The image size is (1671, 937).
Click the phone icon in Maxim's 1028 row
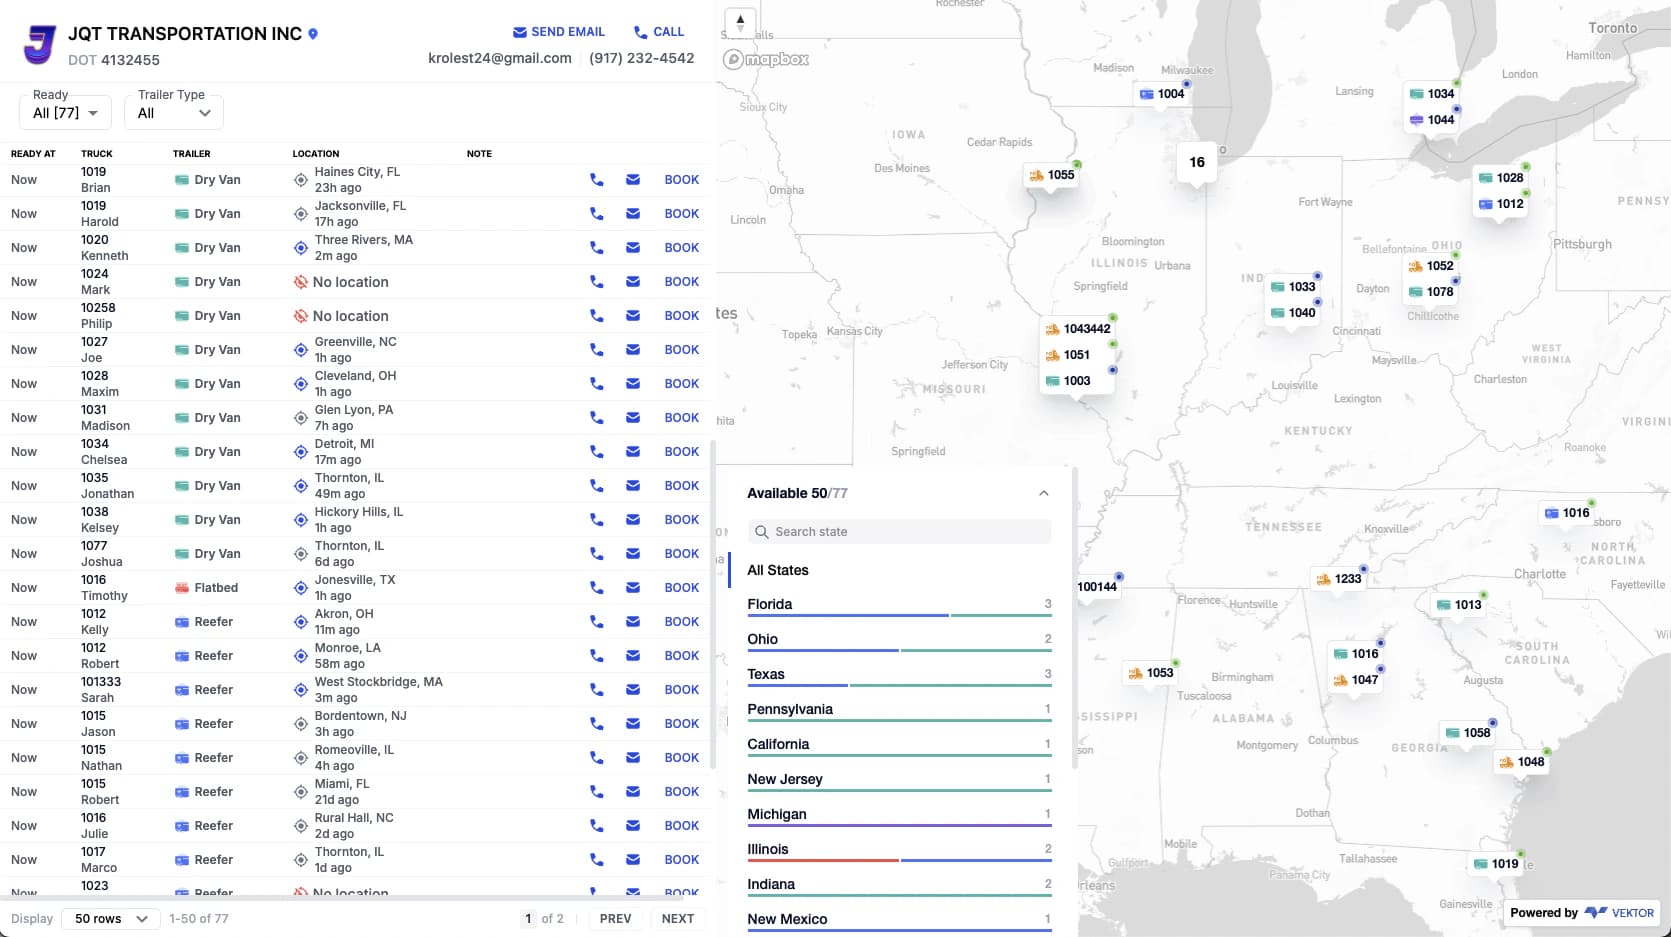pyautogui.click(x=597, y=384)
